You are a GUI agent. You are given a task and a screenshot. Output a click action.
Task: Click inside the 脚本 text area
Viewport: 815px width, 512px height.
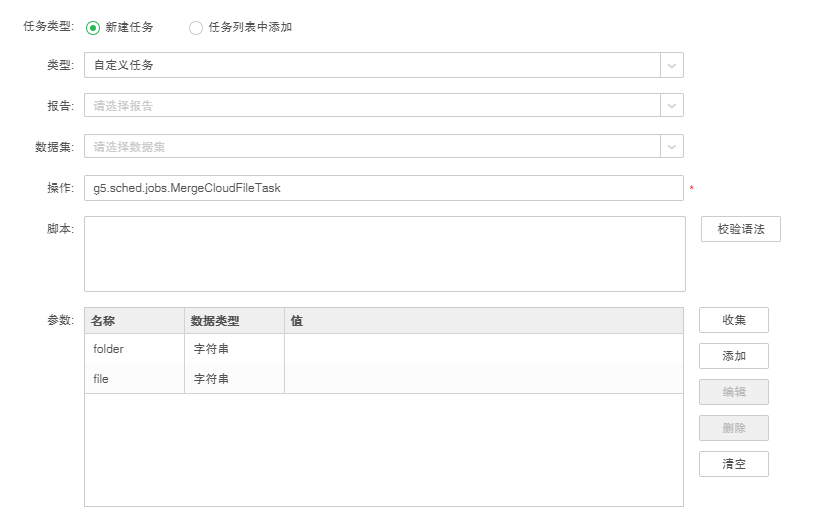384,254
